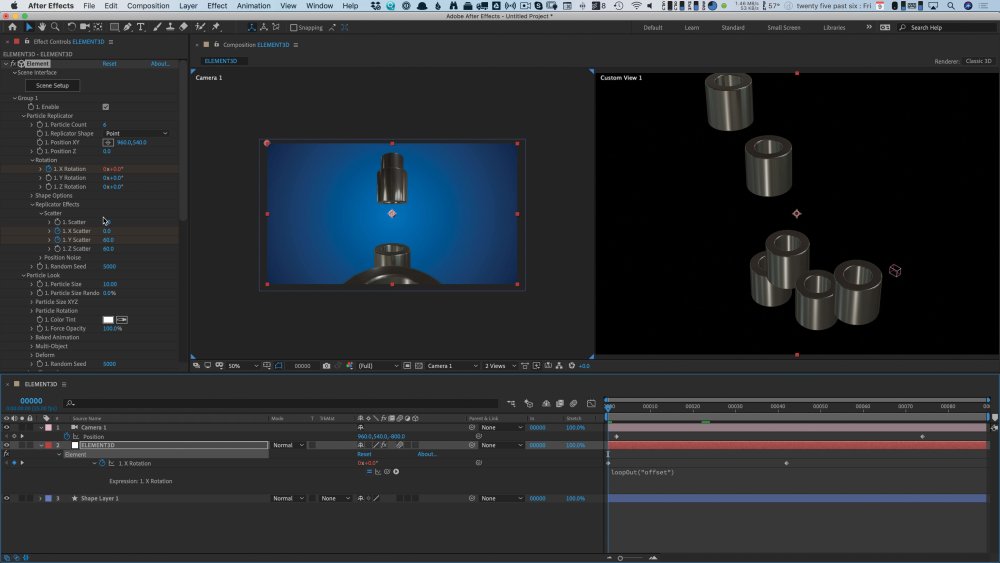The width and height of the screenshot is (1000, 563).
Task: Toggle the Effect Controls panel lock
Action: [26, 41]
